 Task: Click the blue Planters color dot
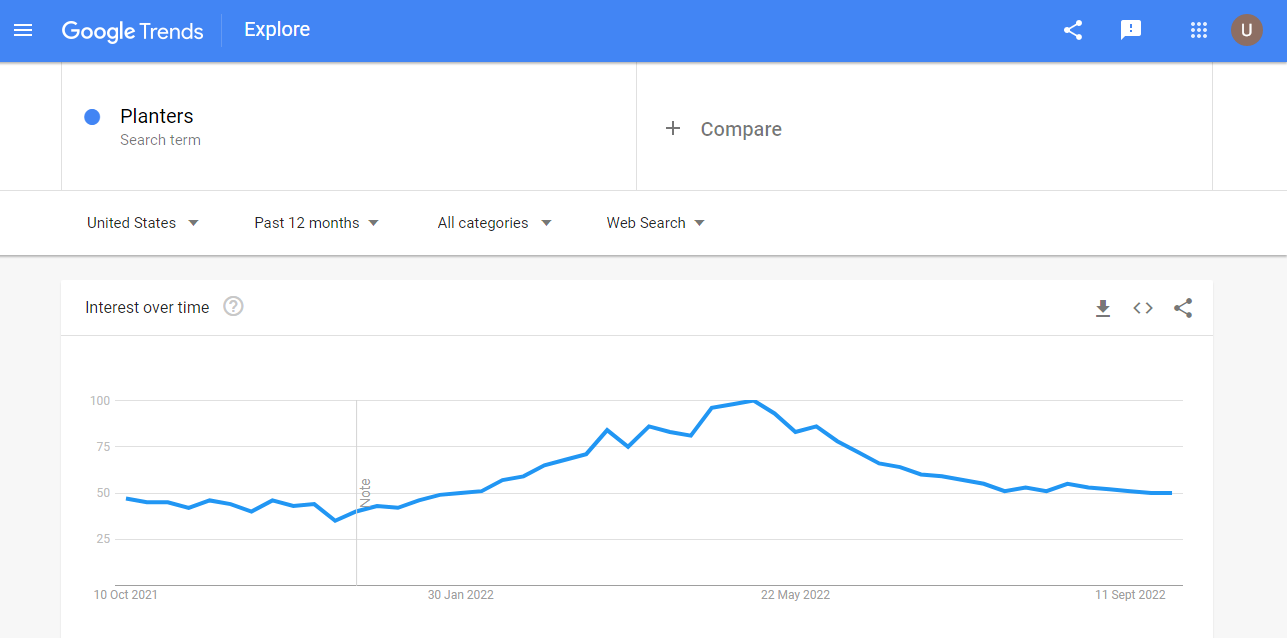coord(93,117)
